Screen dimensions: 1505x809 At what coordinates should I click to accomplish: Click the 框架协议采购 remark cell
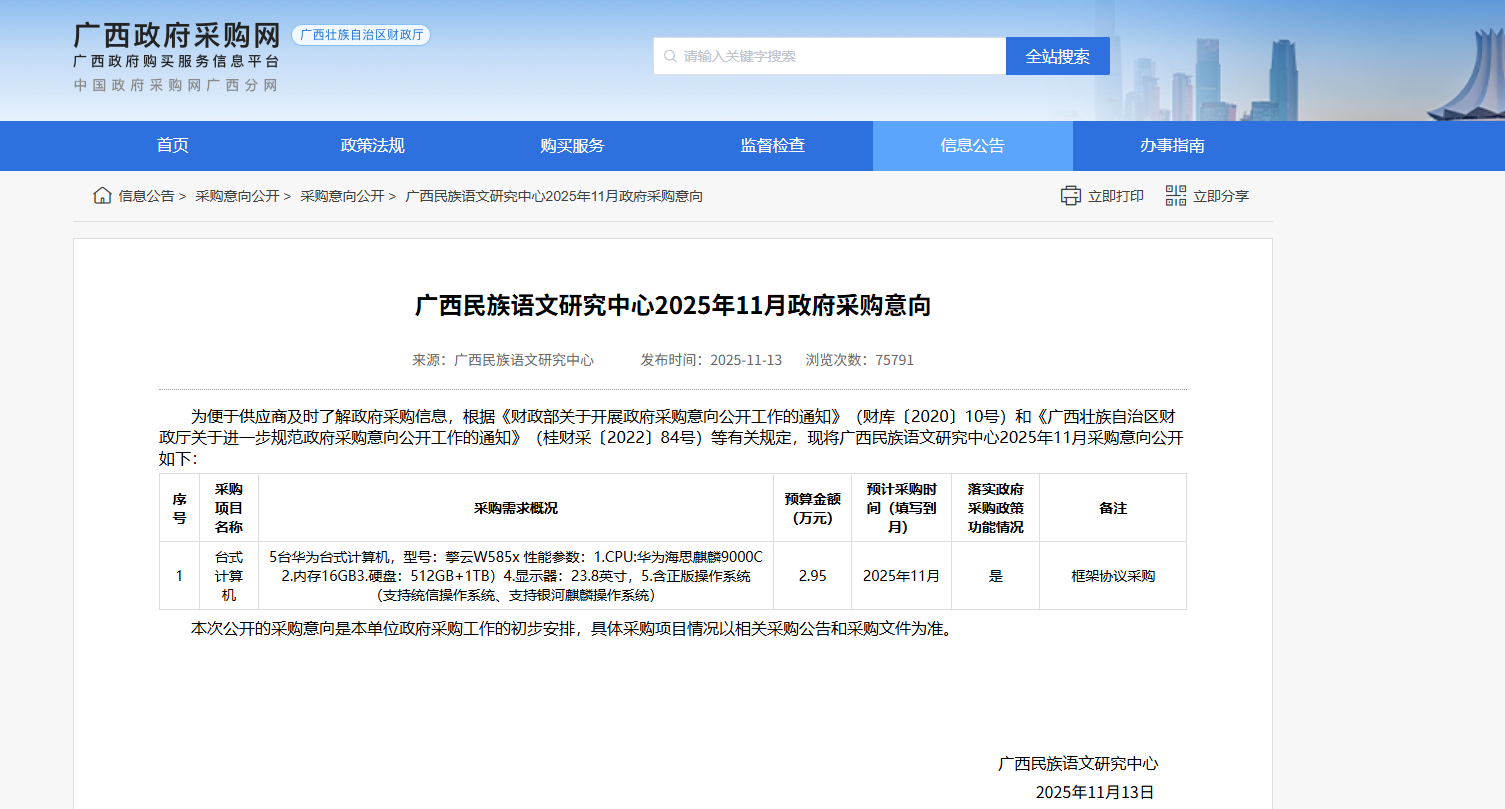coord(1113,576)
